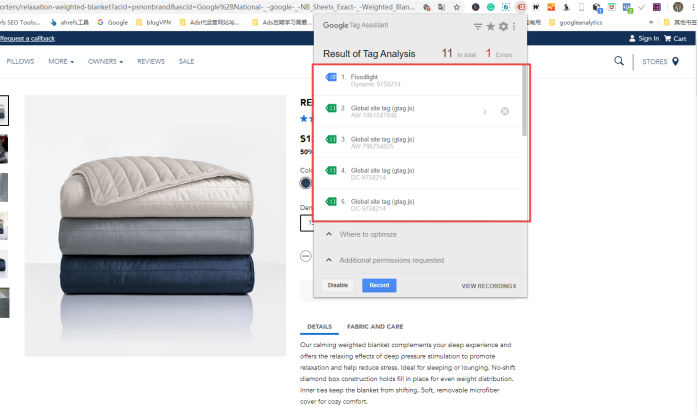Click the star icon in Tag Assistant header

pyautogui.click(x=490, y=27)
